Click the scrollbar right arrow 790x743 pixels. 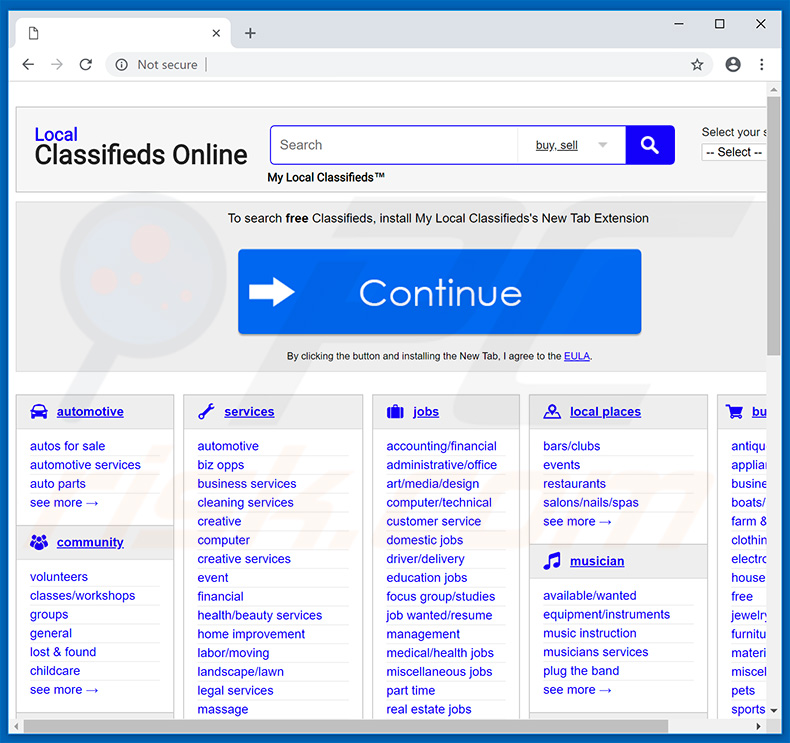[x=759, y=726]
